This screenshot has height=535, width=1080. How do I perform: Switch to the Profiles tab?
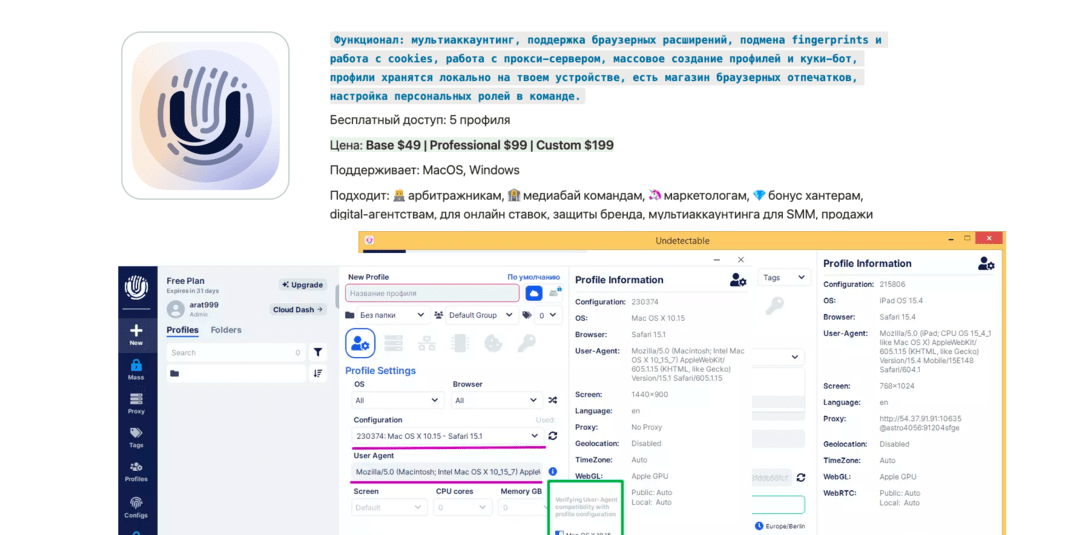pyautogui.click(x=183, y=330)
